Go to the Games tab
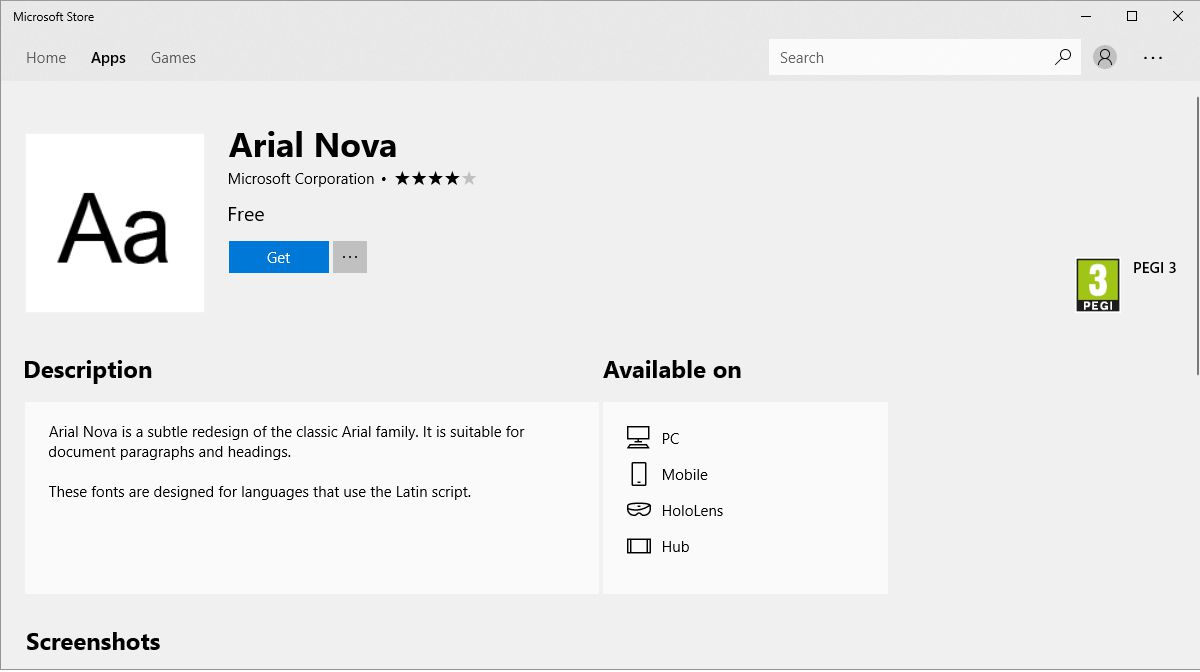This screenshot has height=672, width=1200. click(173, 58)
